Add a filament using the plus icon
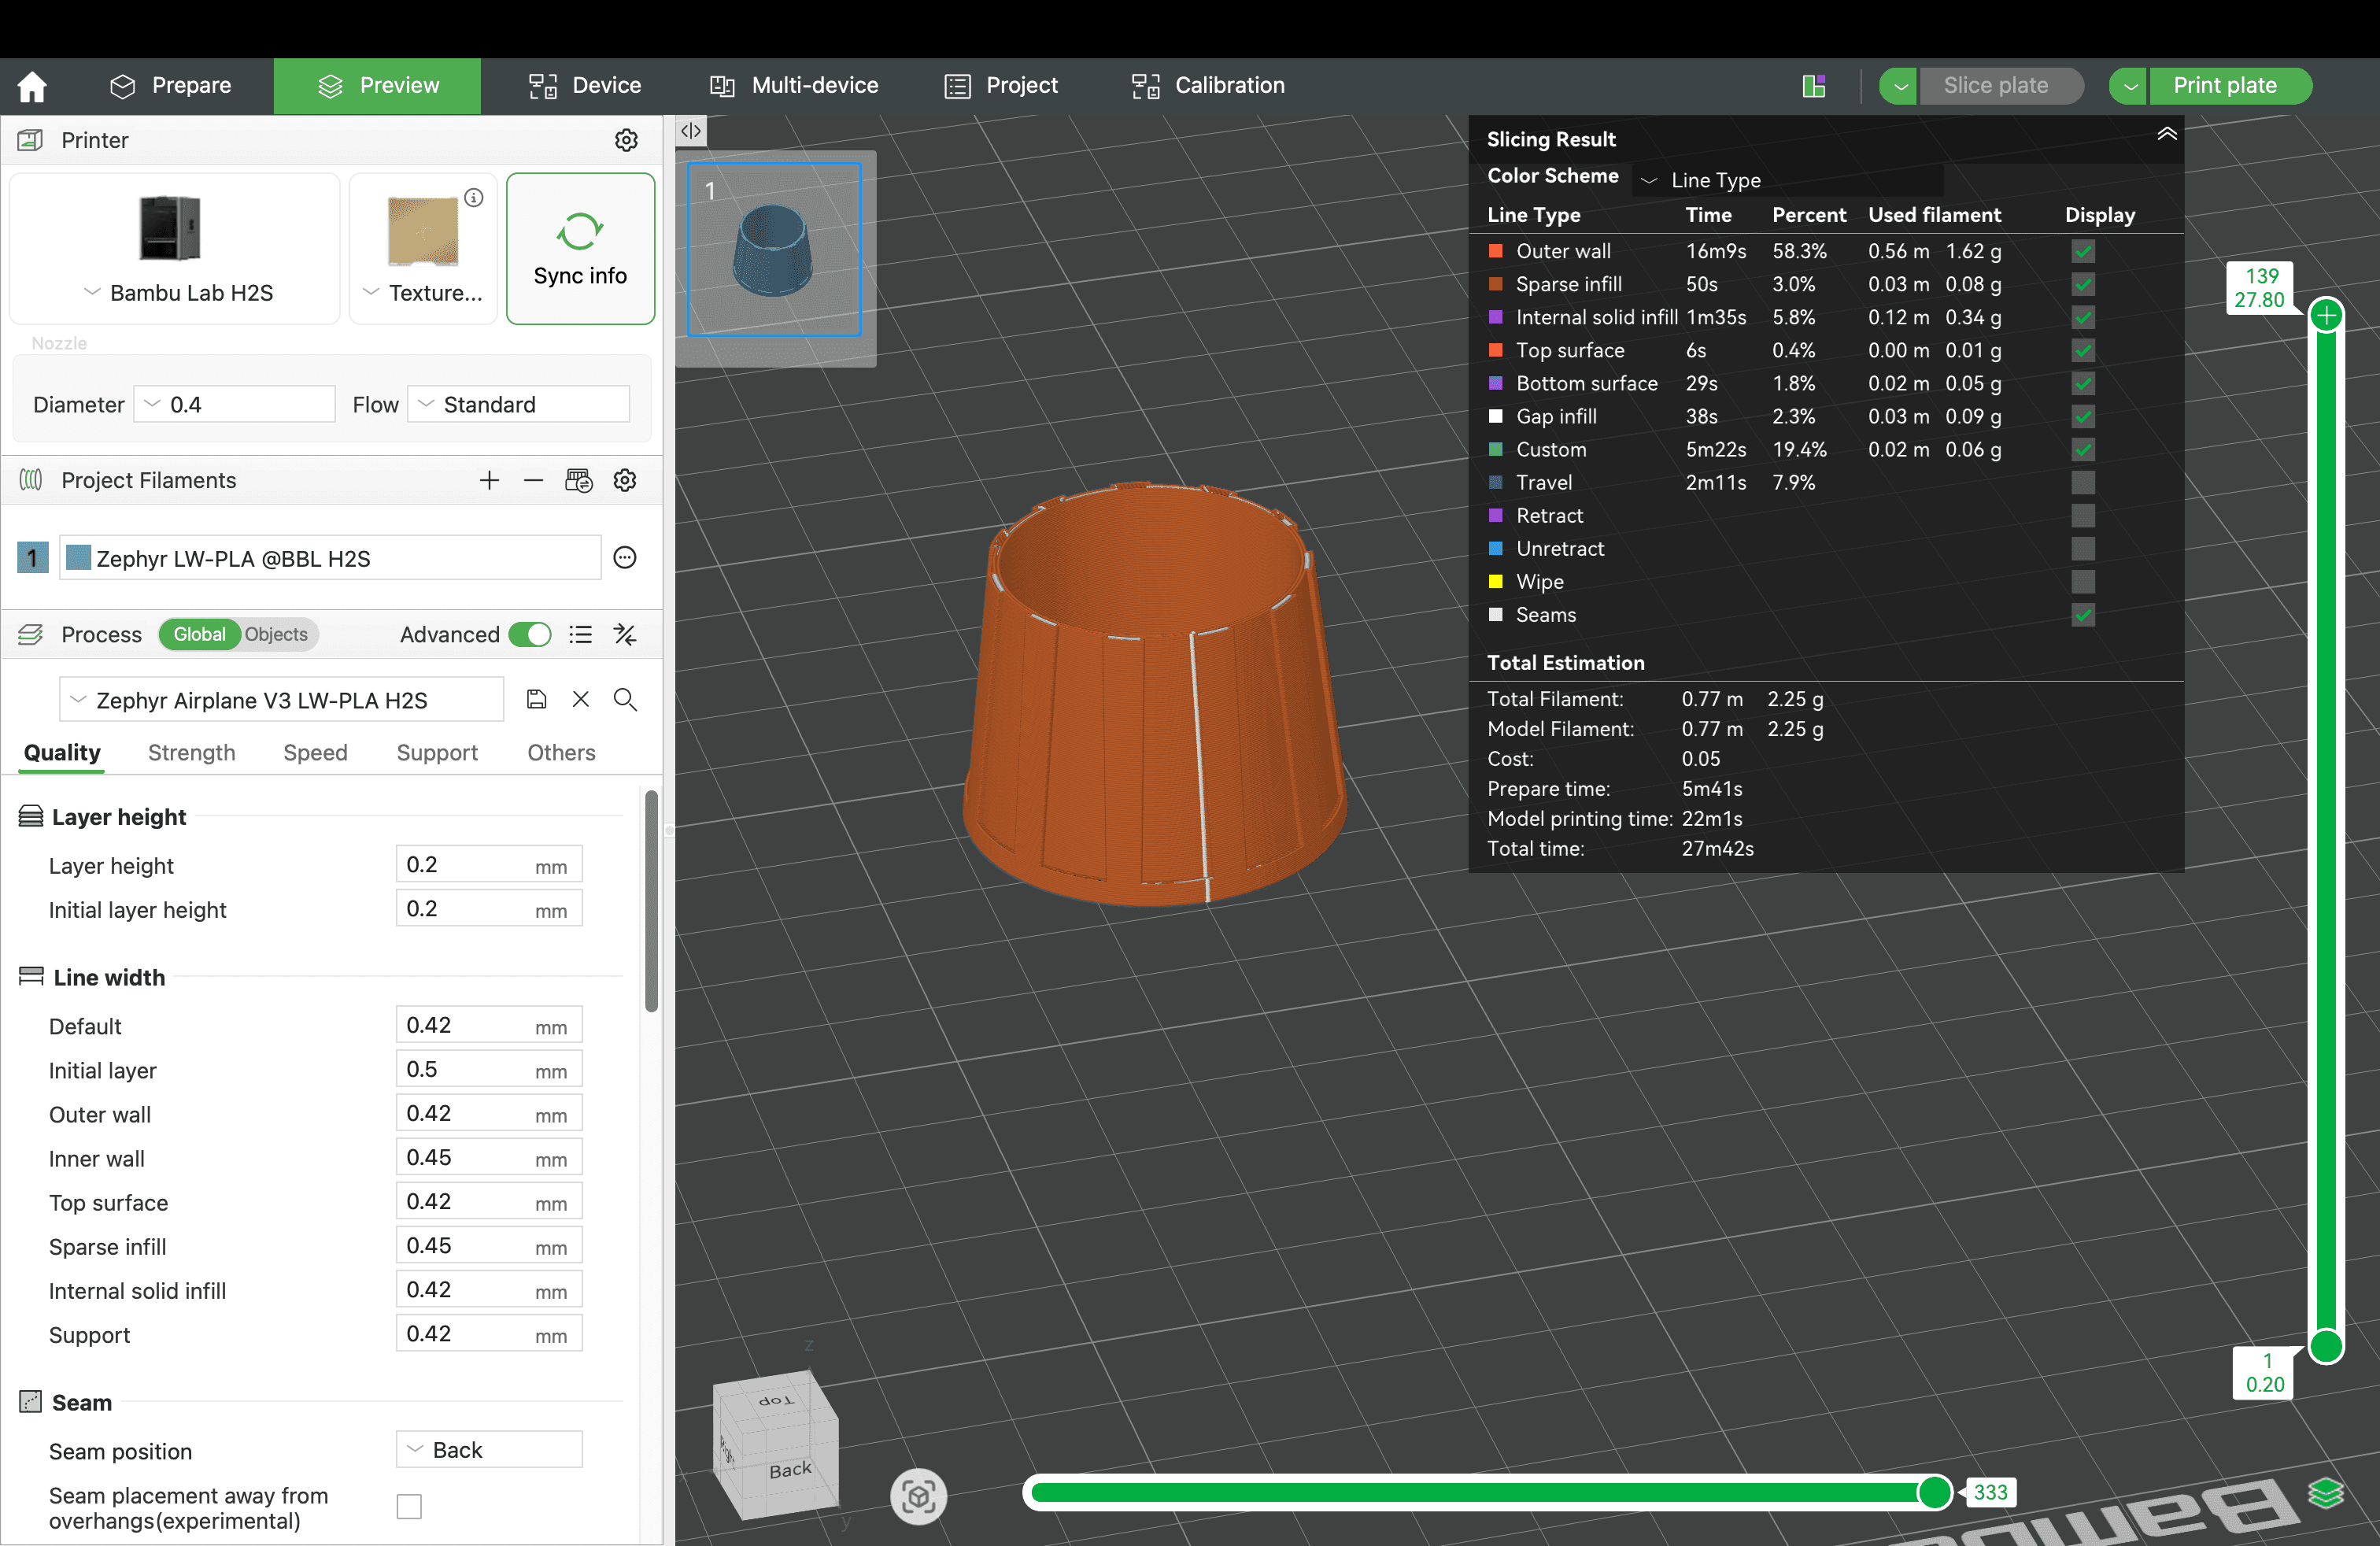2380x1546 pixels. [489, 480]
